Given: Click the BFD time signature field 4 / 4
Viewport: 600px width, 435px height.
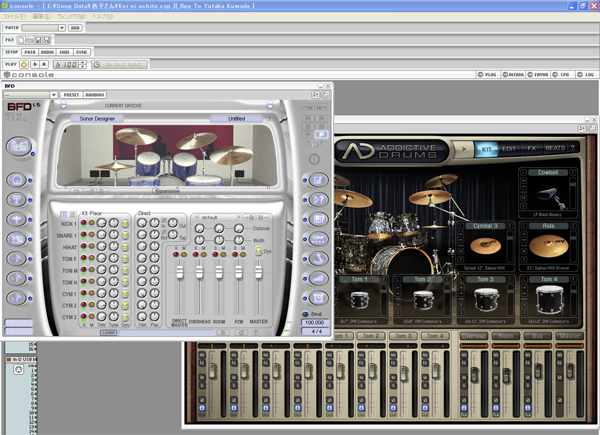Looking at the screenshot, I should tap(315, 331).
